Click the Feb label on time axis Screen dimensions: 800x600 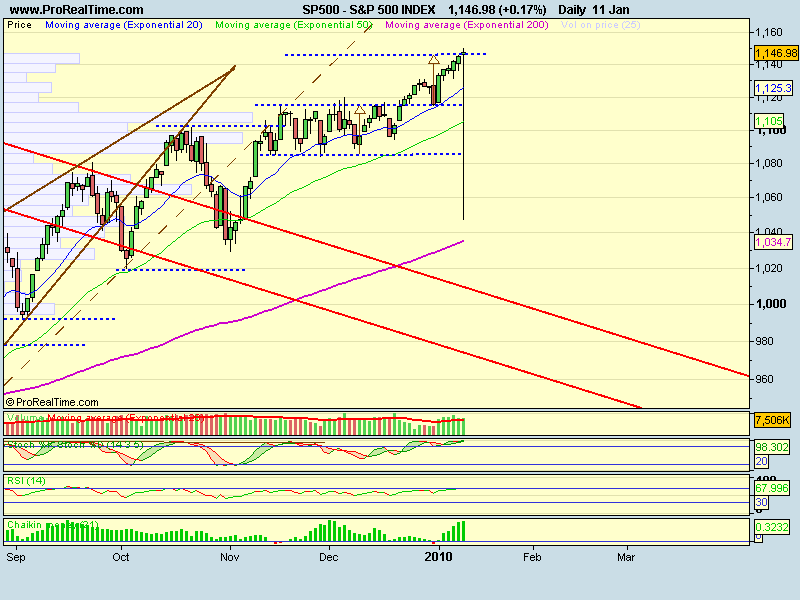click(x=532, y=557)
